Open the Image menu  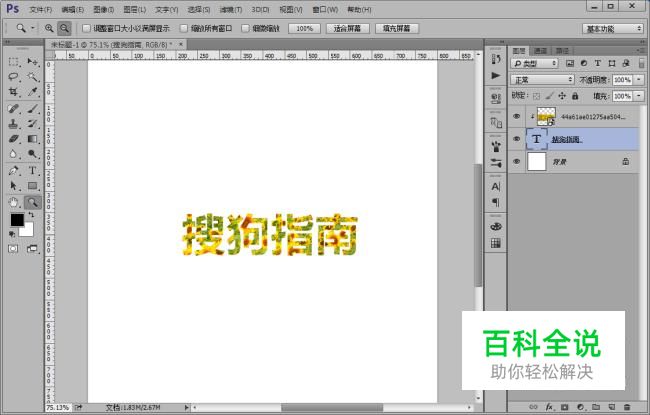point(103,10)
